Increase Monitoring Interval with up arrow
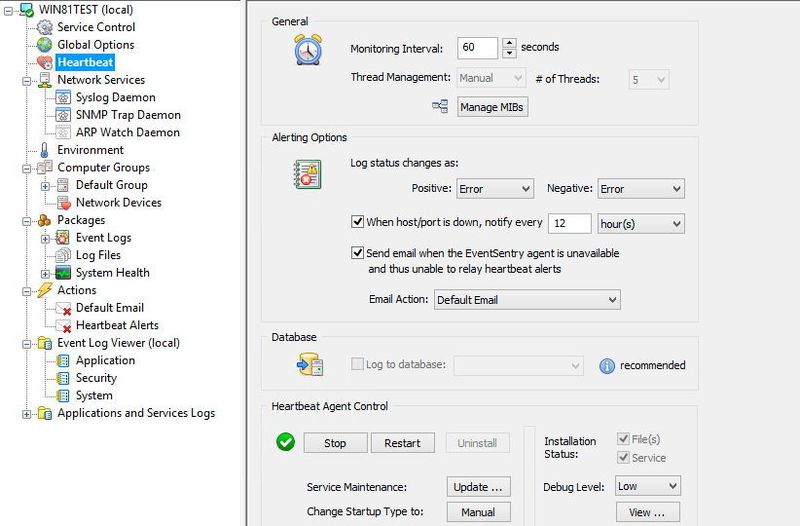Viewport: 800px width, 526px height. 509,43
